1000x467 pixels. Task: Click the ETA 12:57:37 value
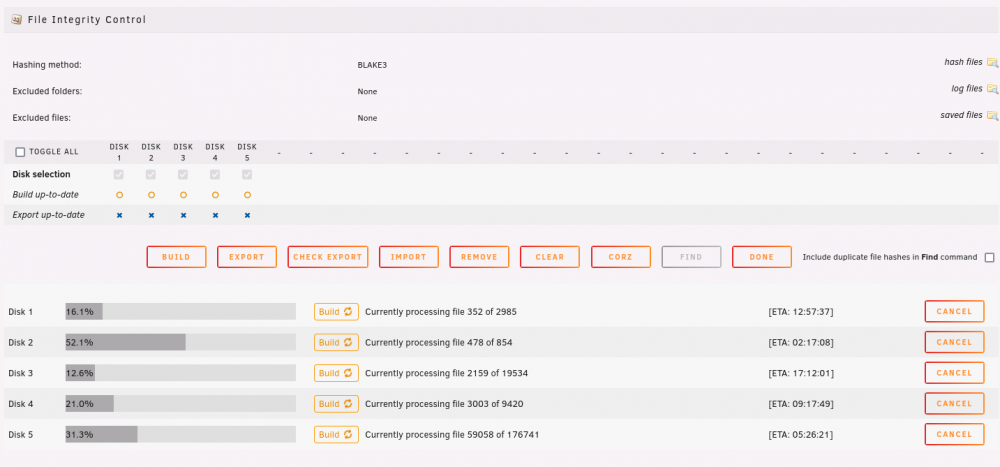[801, 312]
